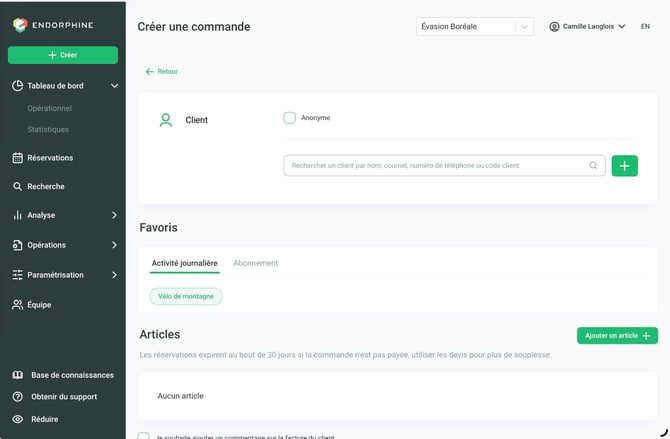
Task: Select the Activité journalière tab
Action: pos(185,263)
